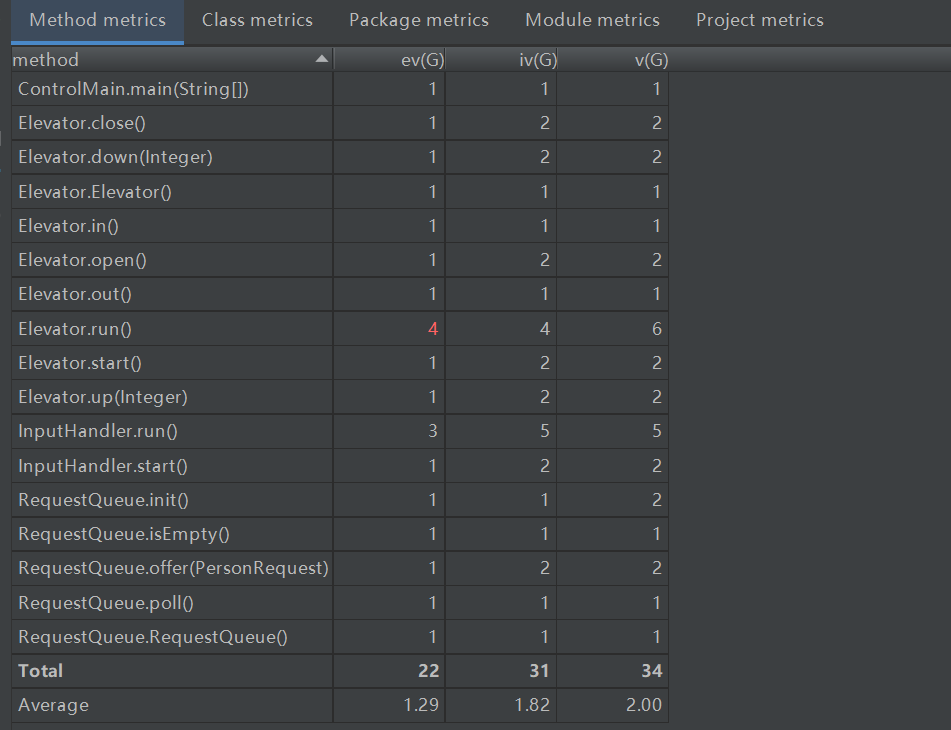Select the RequestQueue.offer(PersonRequest) row

pyautogui.click(x=173, y=568)
